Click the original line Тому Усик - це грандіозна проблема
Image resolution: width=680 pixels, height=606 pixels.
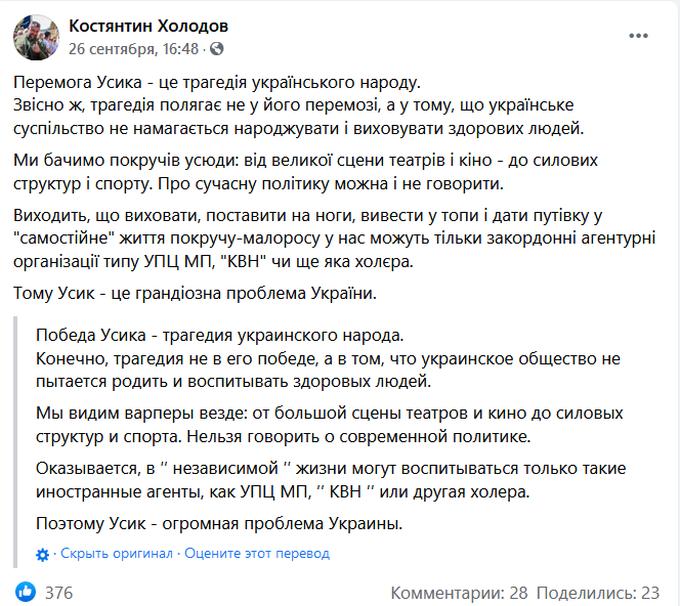click(195, 293)
